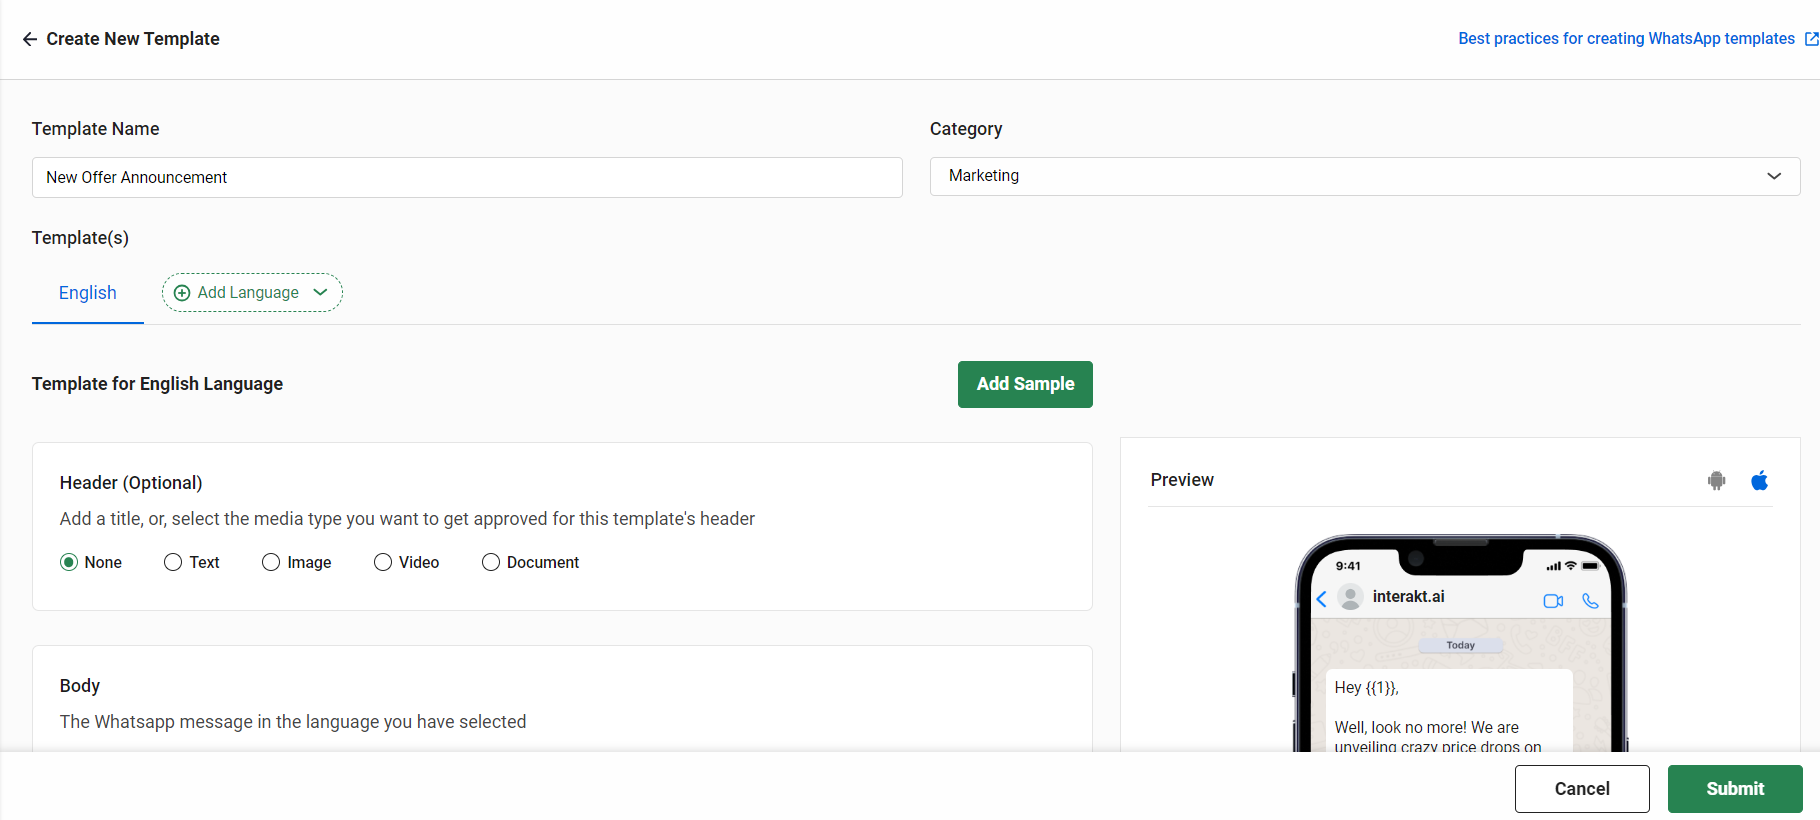Switch to the English template tab

point(87,292)
